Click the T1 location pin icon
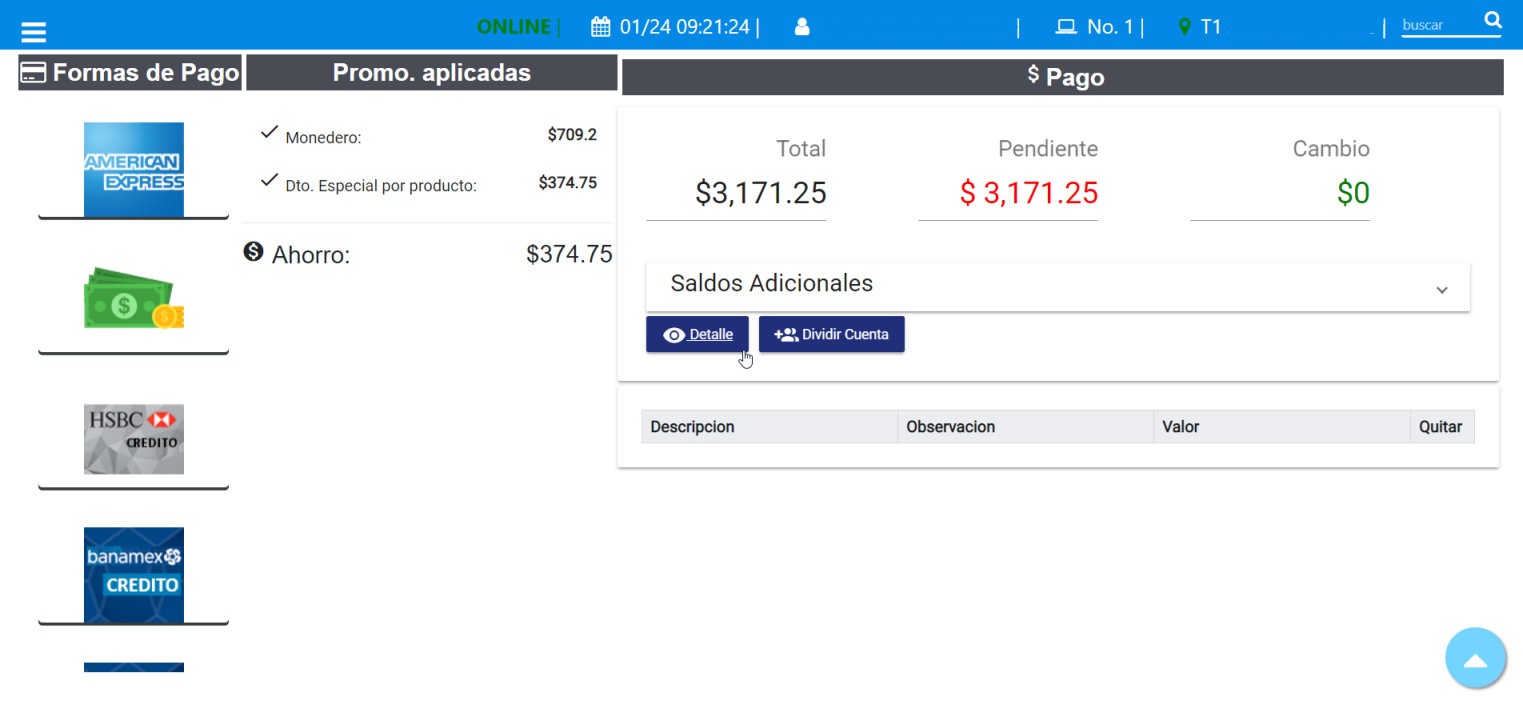 1185,27
